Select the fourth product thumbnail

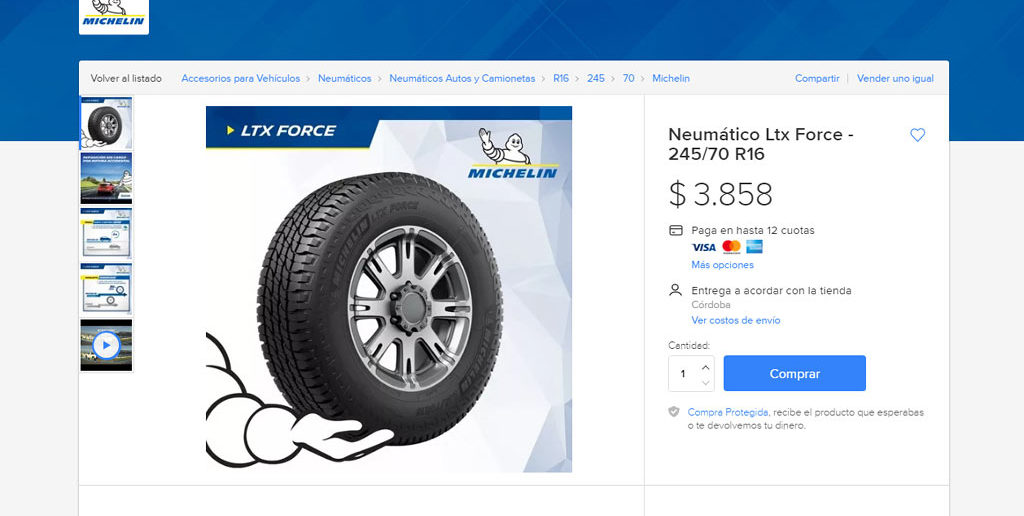pyautogui.click(x=106, y=290)
